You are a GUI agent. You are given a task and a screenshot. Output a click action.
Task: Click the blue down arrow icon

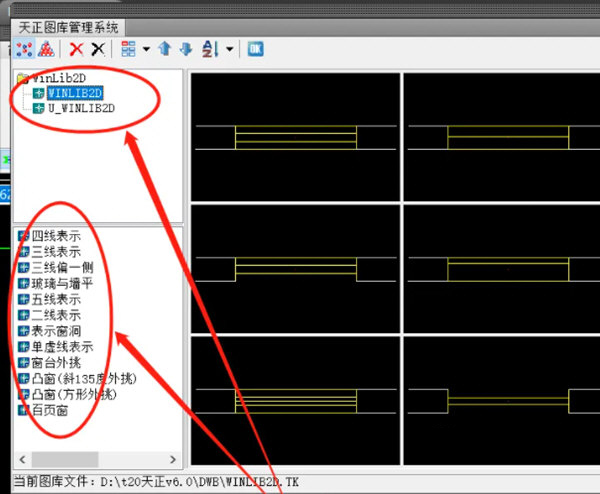186,49
